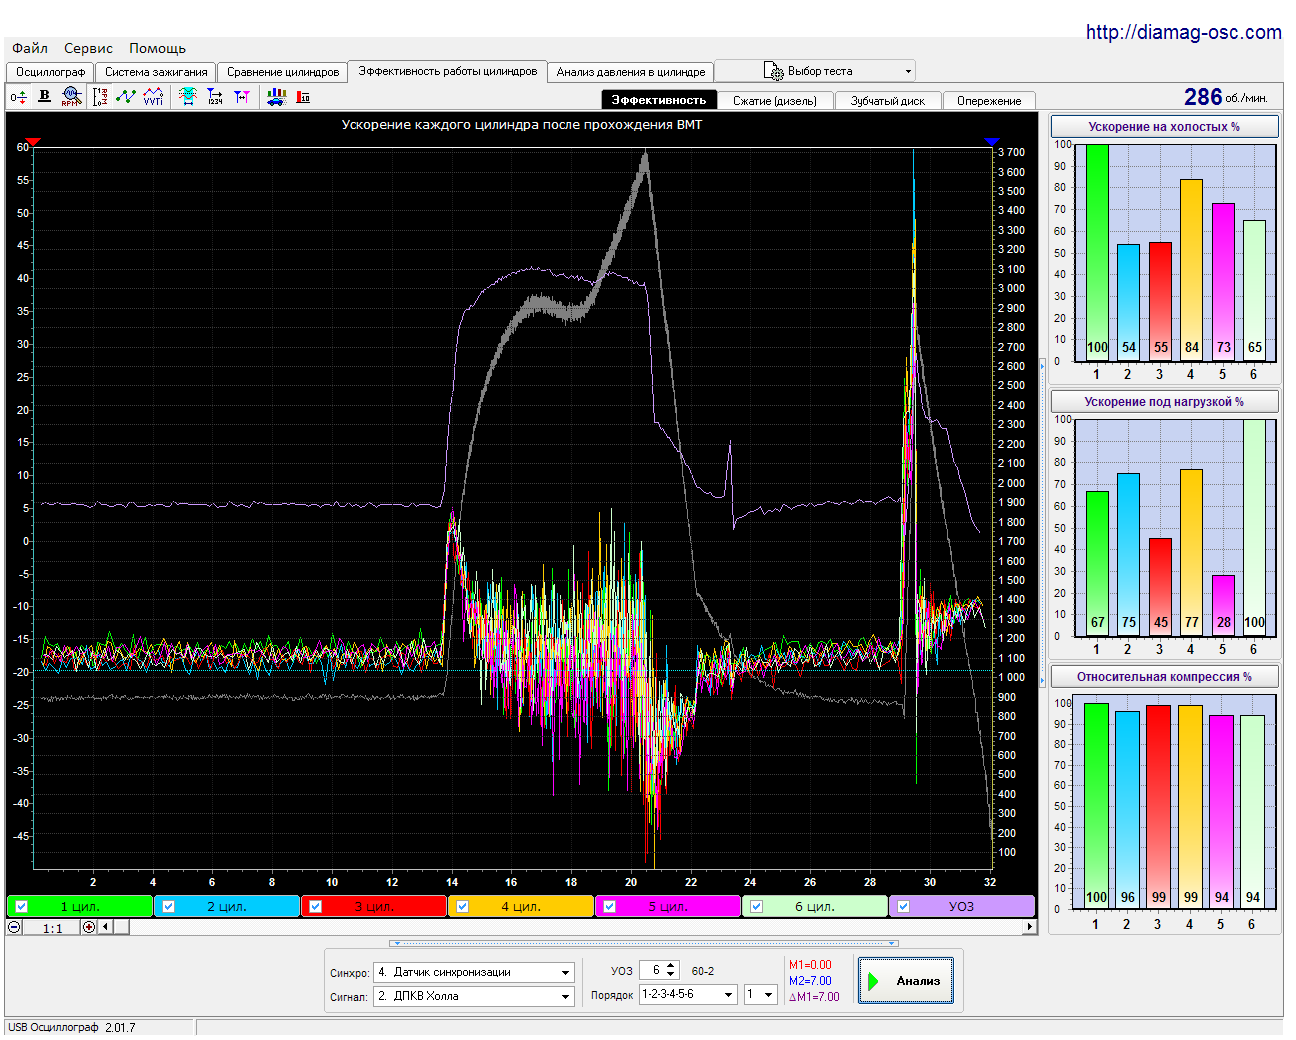Toggle the 1 цил. checkbox

click(x=22, y=907)
